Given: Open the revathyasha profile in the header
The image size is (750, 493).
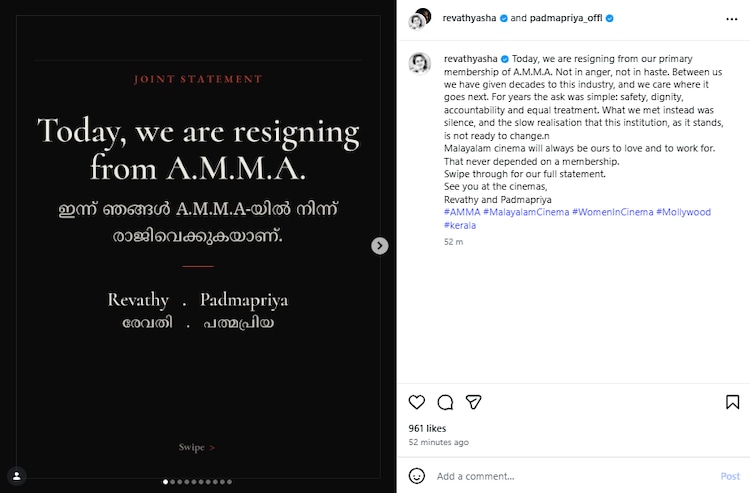Looking at the screenshot, I should click(x=469, y=18).
